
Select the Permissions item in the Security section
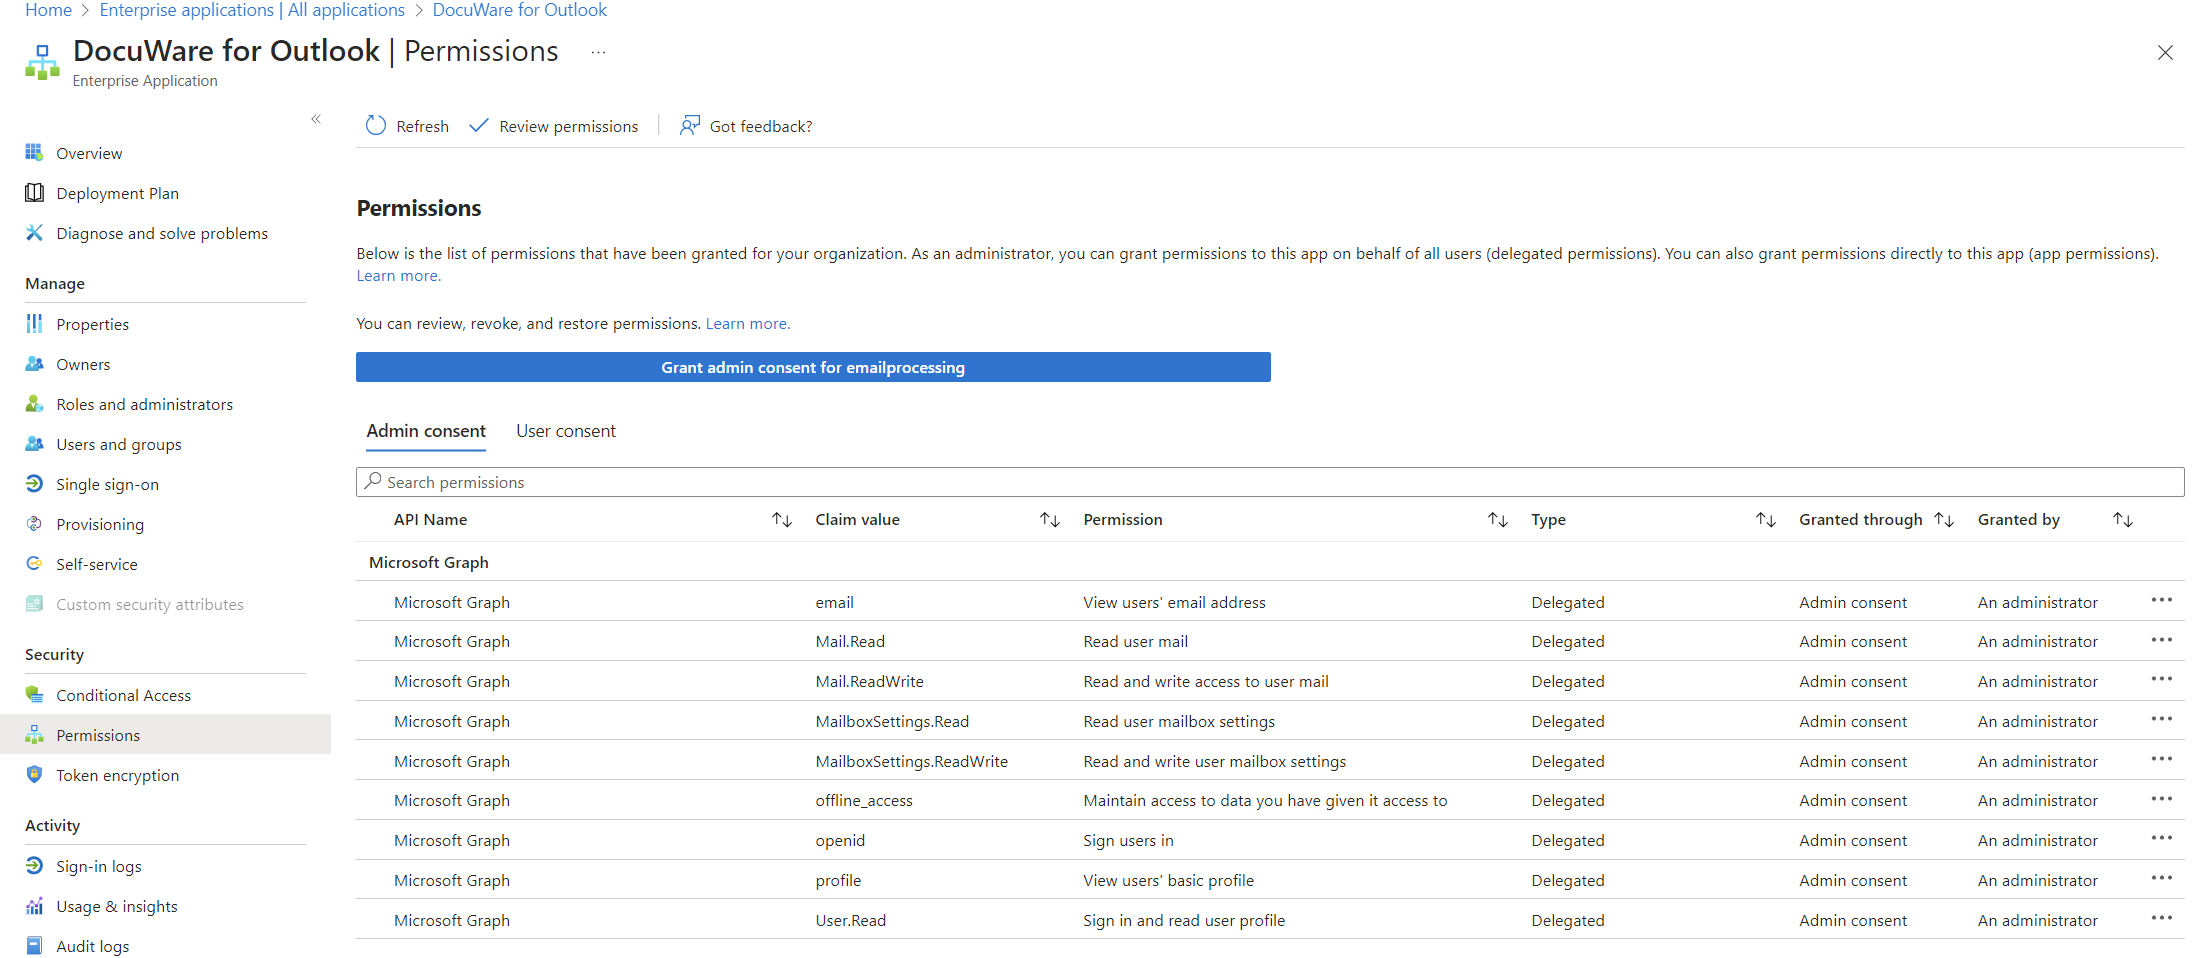point(165,735)
